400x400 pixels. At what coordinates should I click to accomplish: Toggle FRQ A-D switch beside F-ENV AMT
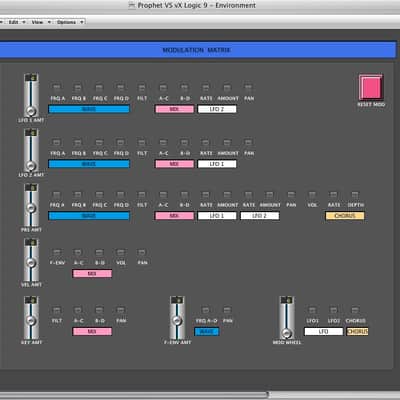(206, 310)
